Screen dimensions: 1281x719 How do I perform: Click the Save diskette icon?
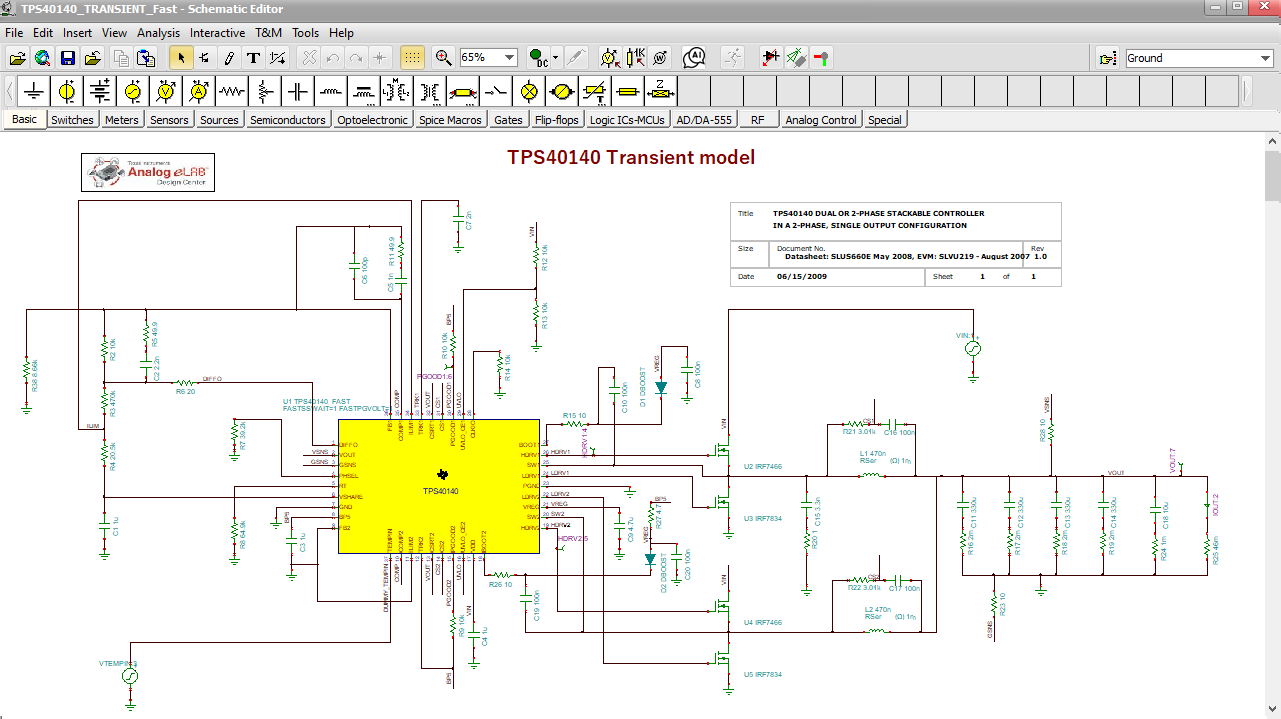[68, 58]
